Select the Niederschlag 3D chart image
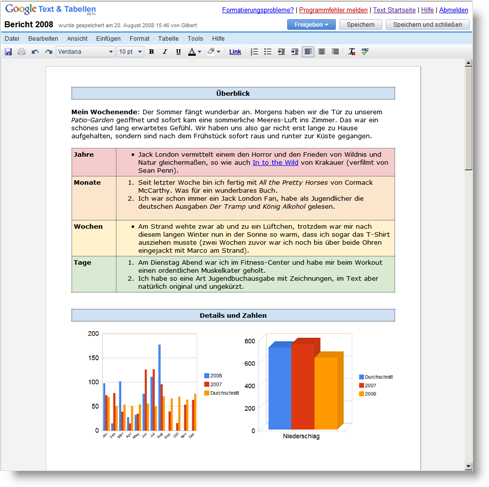Screen dimensions: 489x487 click(x=318, y=386)
